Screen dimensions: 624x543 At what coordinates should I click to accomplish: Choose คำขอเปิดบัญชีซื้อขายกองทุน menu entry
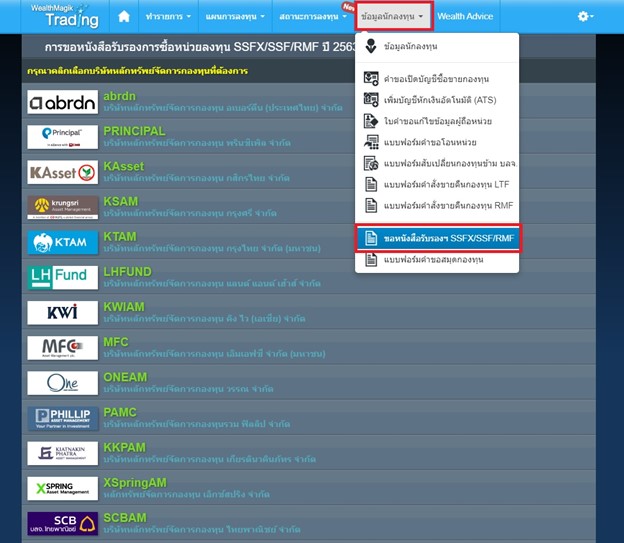point(437,78)
